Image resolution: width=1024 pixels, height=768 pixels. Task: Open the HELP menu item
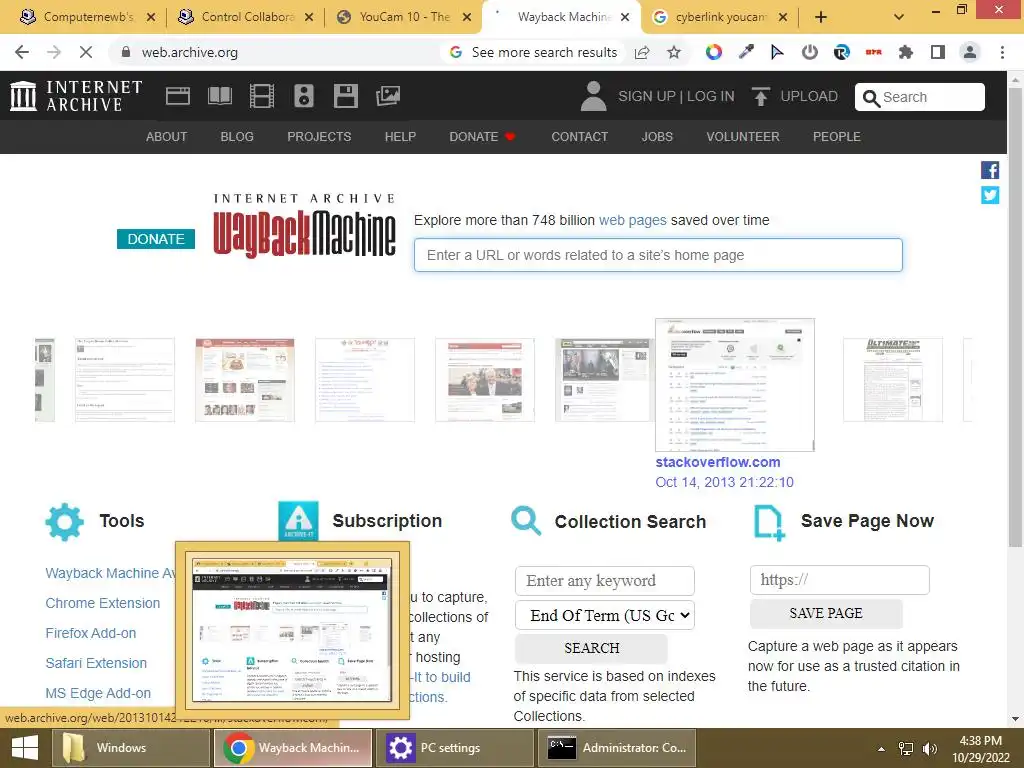tap(400, 136)
